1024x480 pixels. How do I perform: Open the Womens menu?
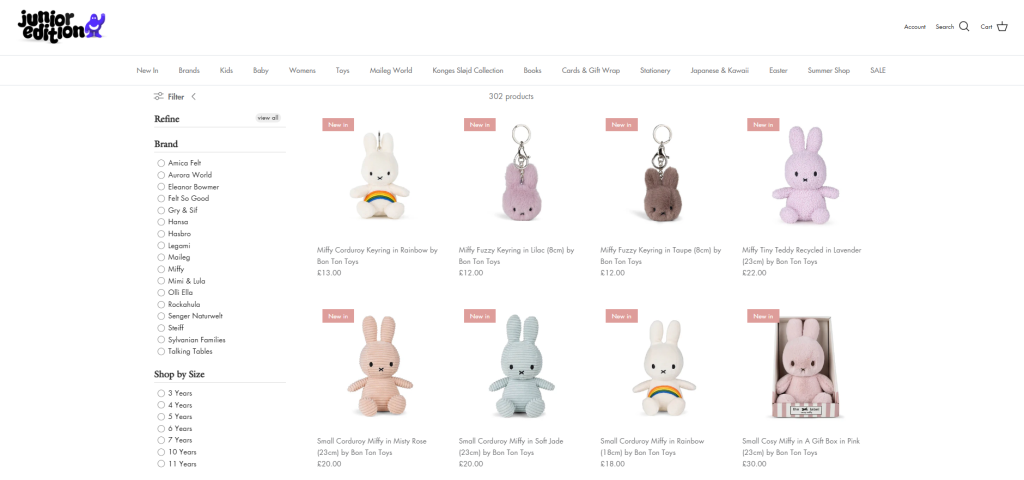click(x=302, y=71)
